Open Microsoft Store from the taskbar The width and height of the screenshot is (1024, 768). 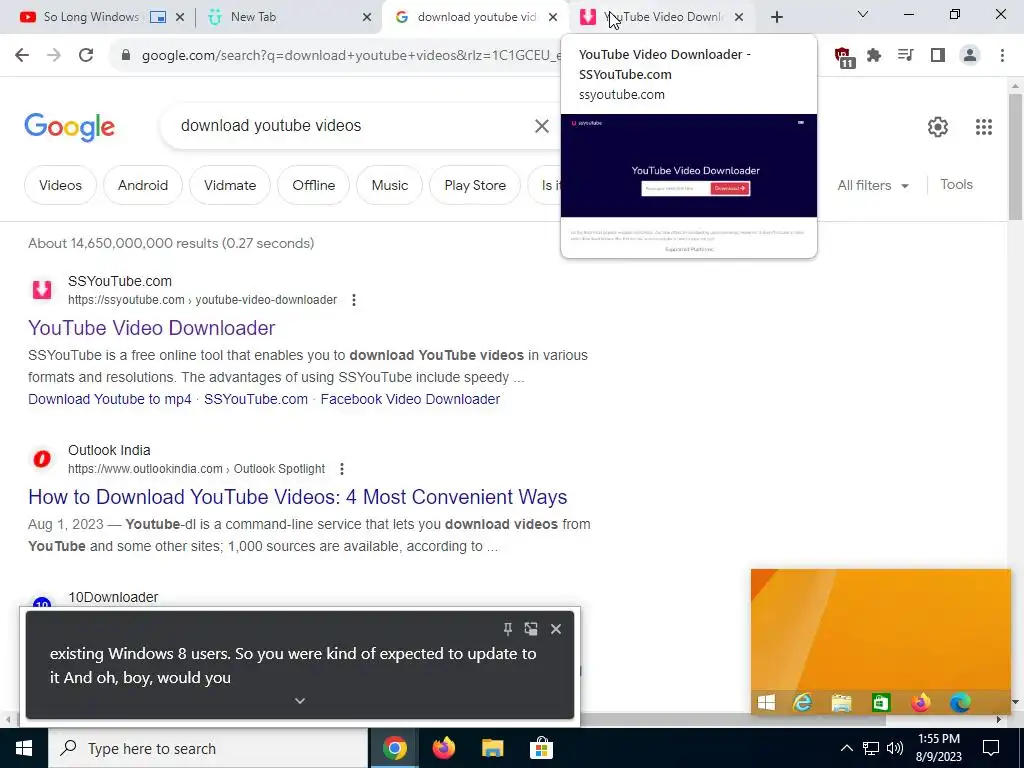tap(541, 748)
